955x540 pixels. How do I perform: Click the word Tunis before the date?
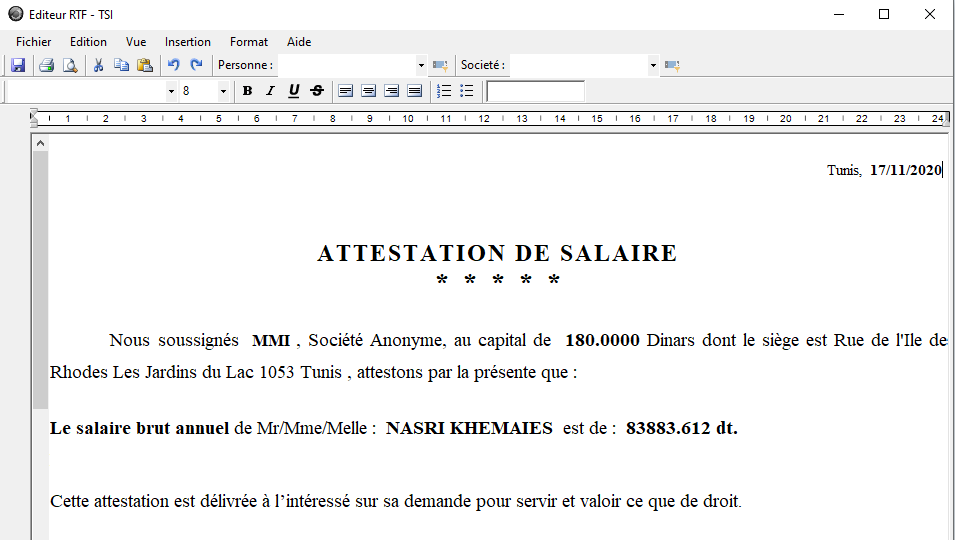coord(844,170)
